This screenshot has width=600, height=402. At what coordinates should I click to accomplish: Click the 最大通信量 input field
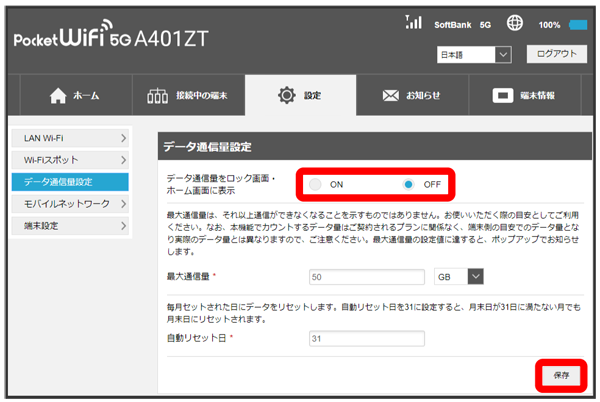pyautogui.click(x=367, y=276)
